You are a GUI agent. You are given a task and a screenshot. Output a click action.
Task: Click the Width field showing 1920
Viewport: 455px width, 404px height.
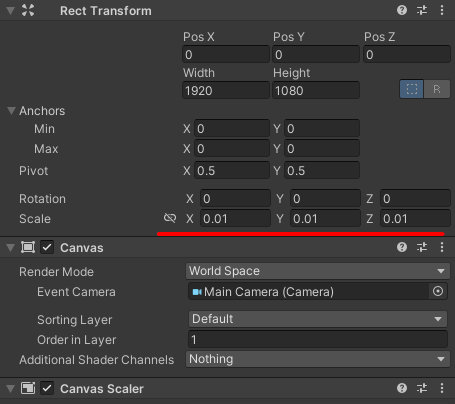tap(226, 90)
